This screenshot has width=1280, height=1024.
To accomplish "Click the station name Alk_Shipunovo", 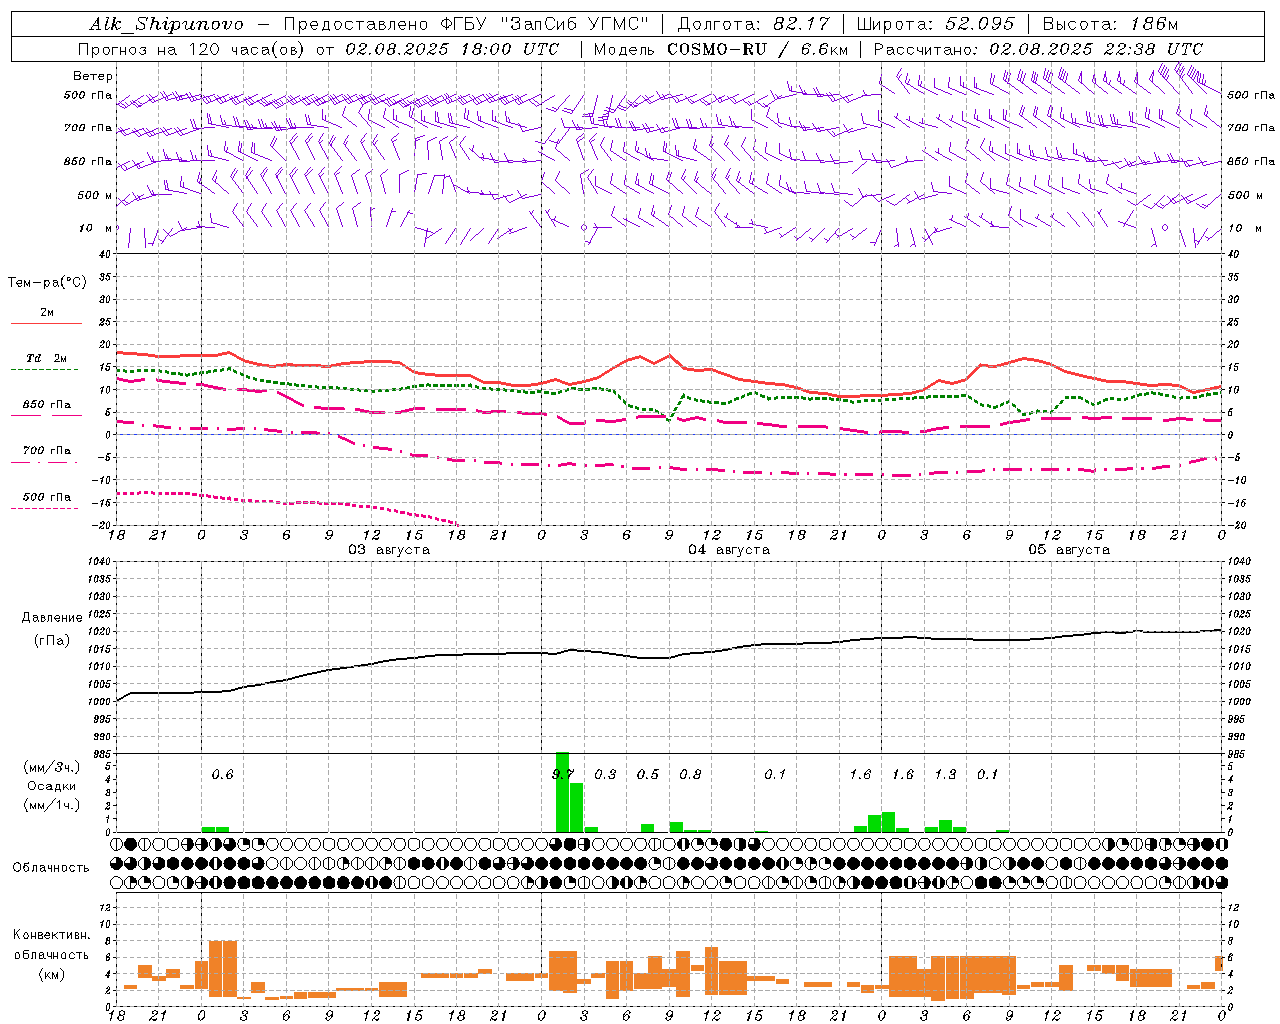I will click(x=166, y=24).
